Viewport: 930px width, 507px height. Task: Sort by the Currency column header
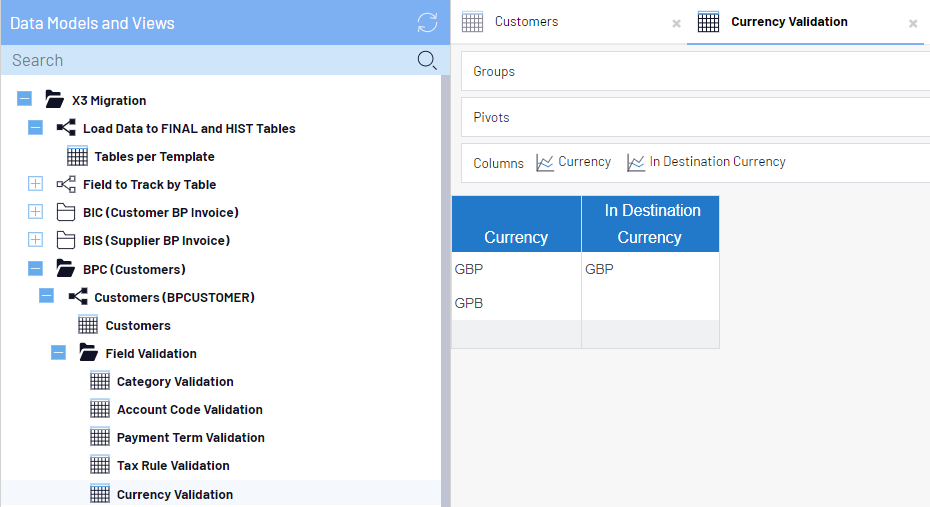pos(516,237)
